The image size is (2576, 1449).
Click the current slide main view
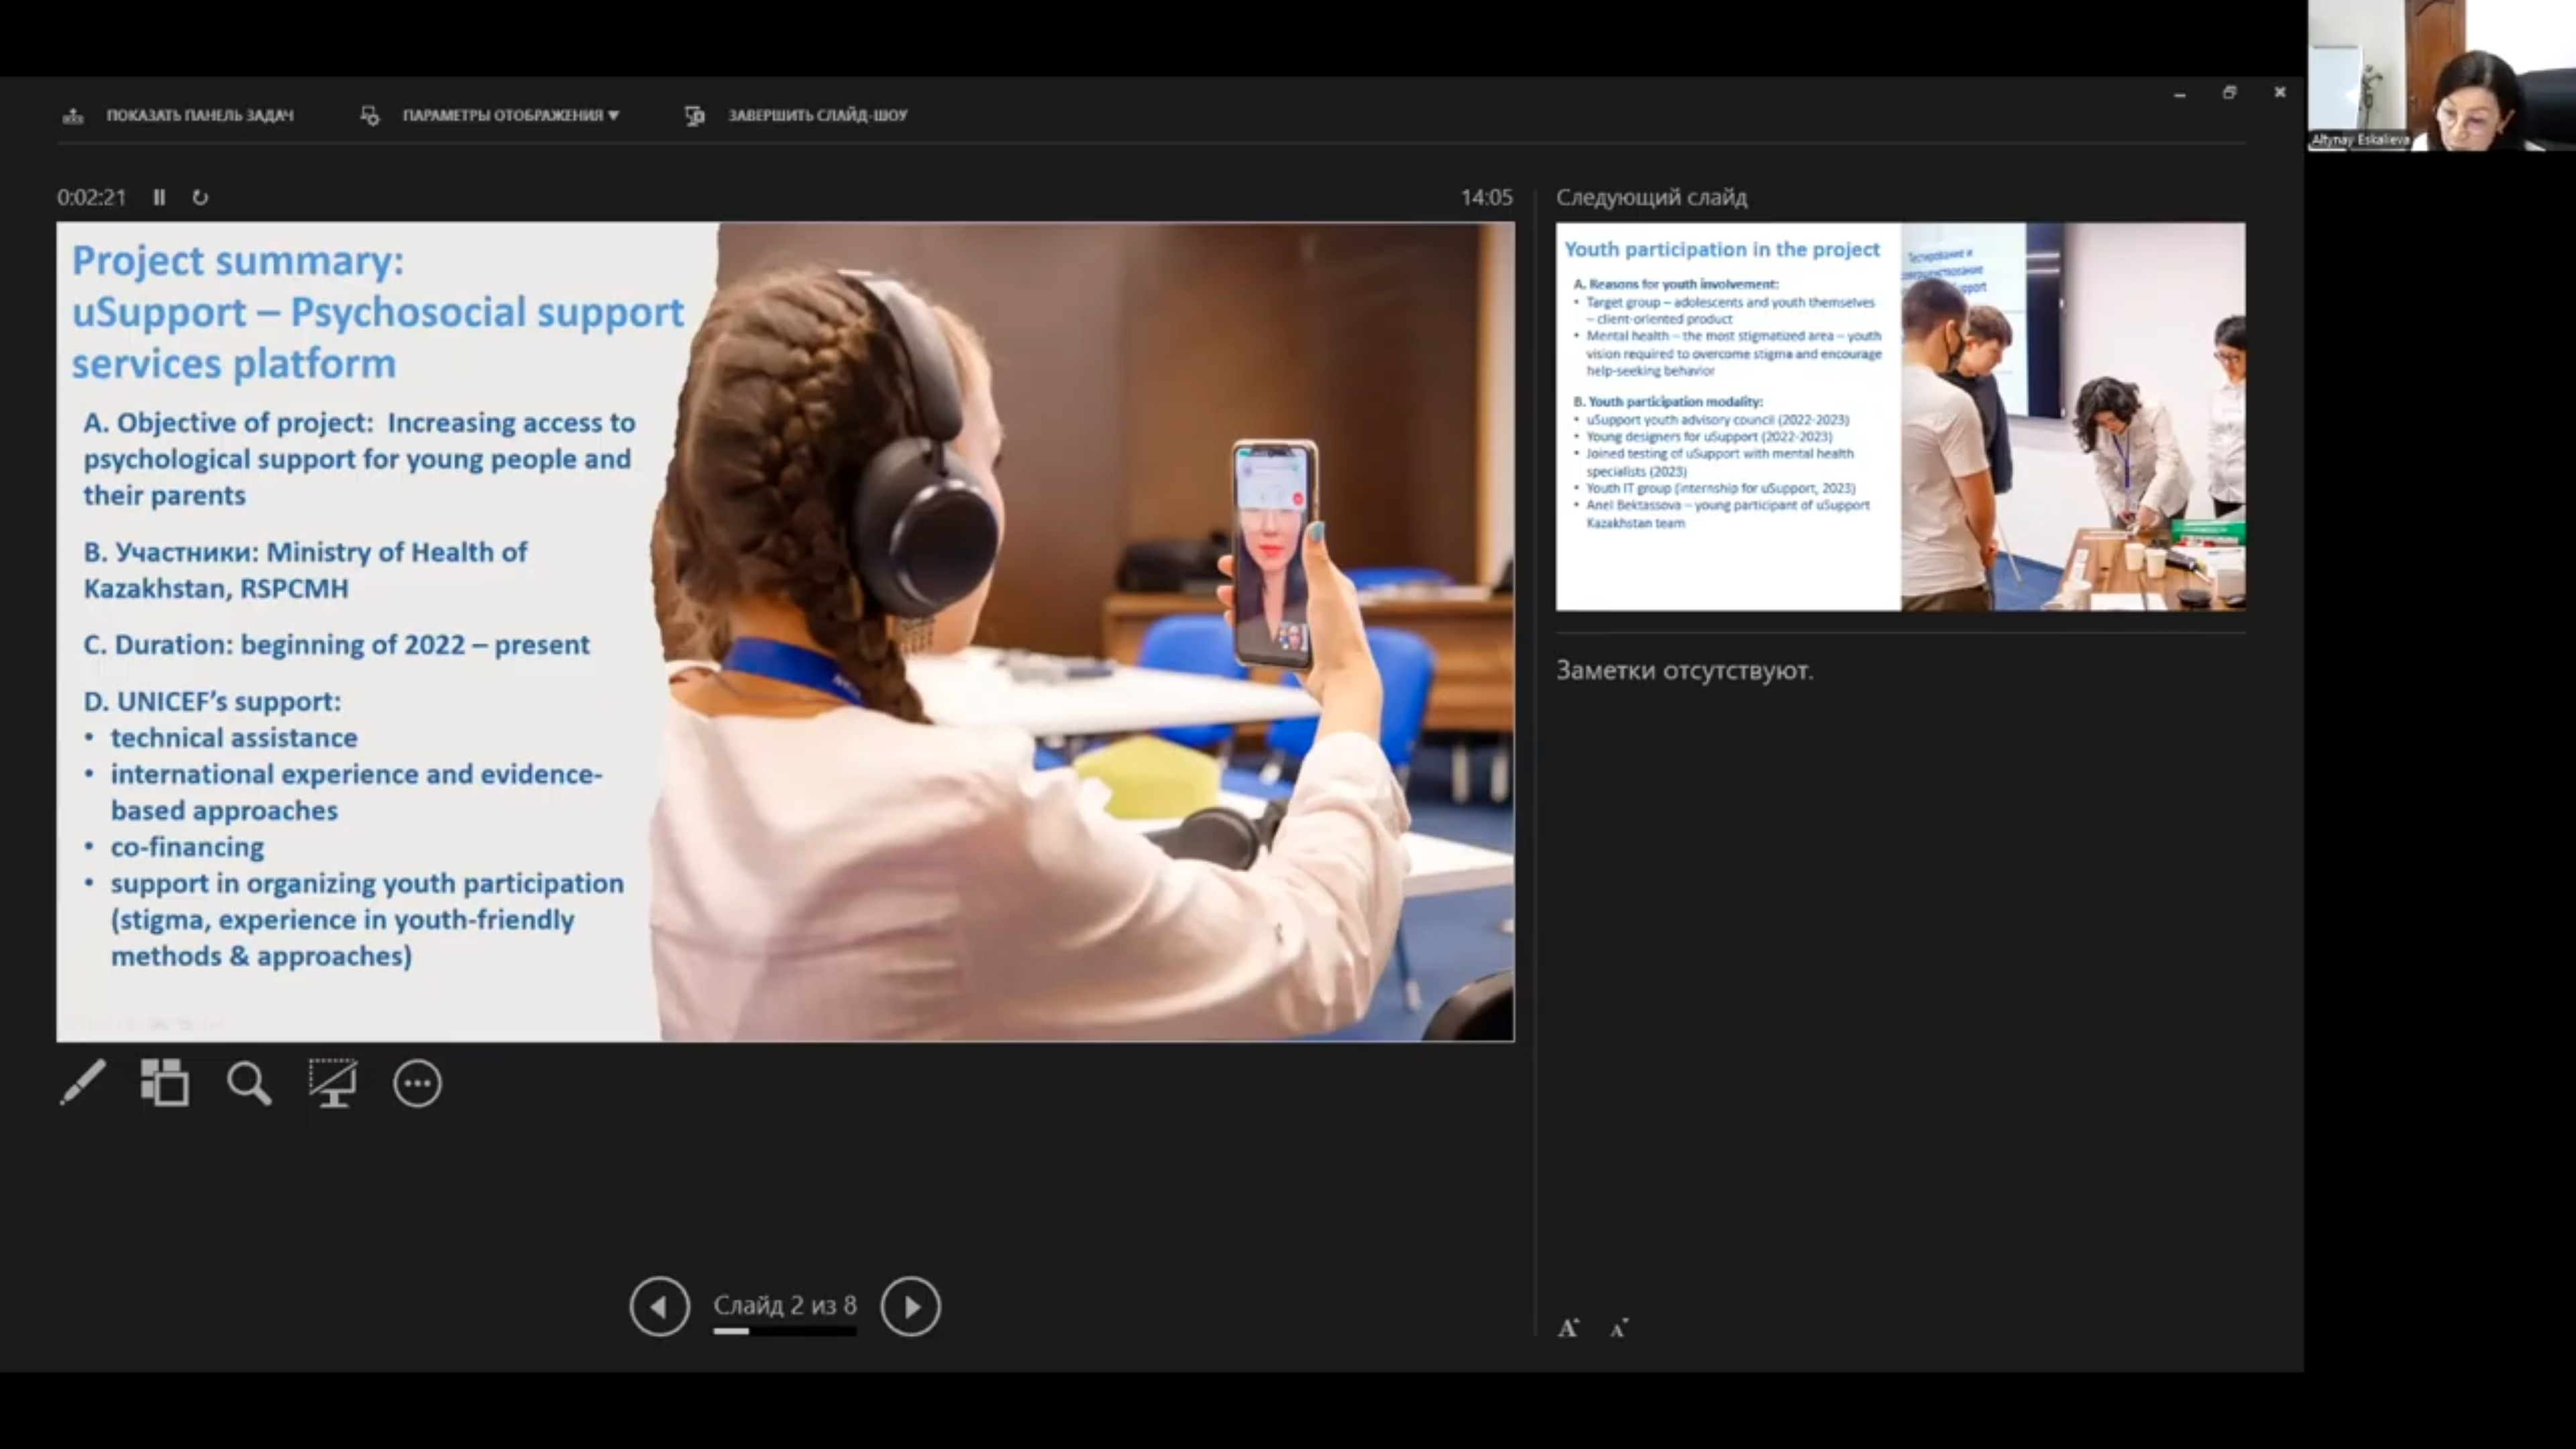[785, 631]
